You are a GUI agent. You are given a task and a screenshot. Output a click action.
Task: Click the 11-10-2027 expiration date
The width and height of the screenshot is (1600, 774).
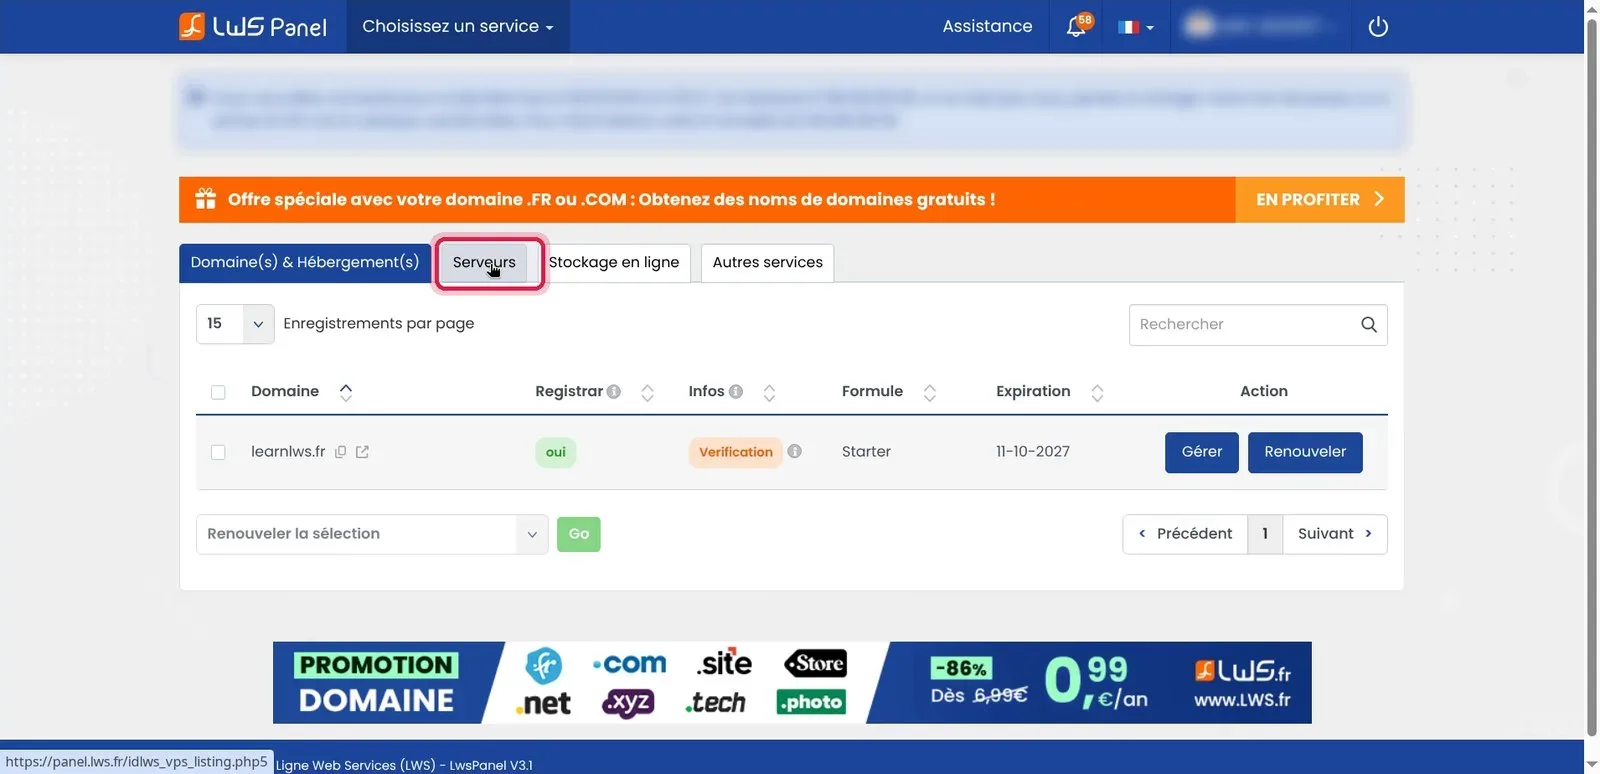1033,452
